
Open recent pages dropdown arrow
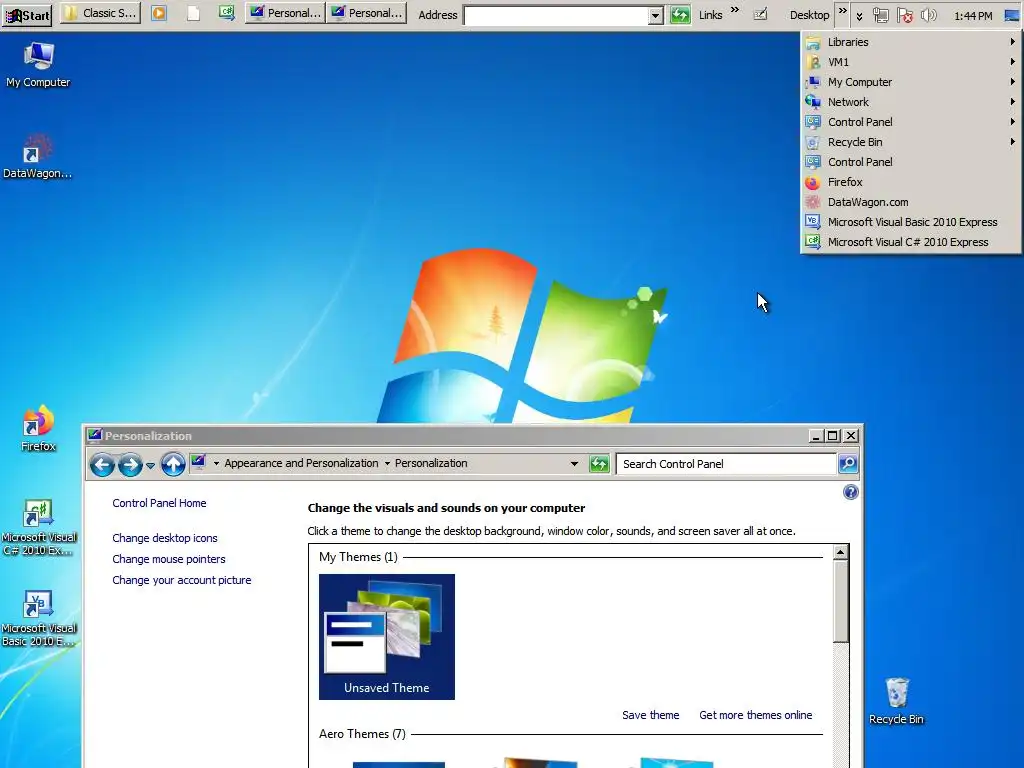(150, 465)
